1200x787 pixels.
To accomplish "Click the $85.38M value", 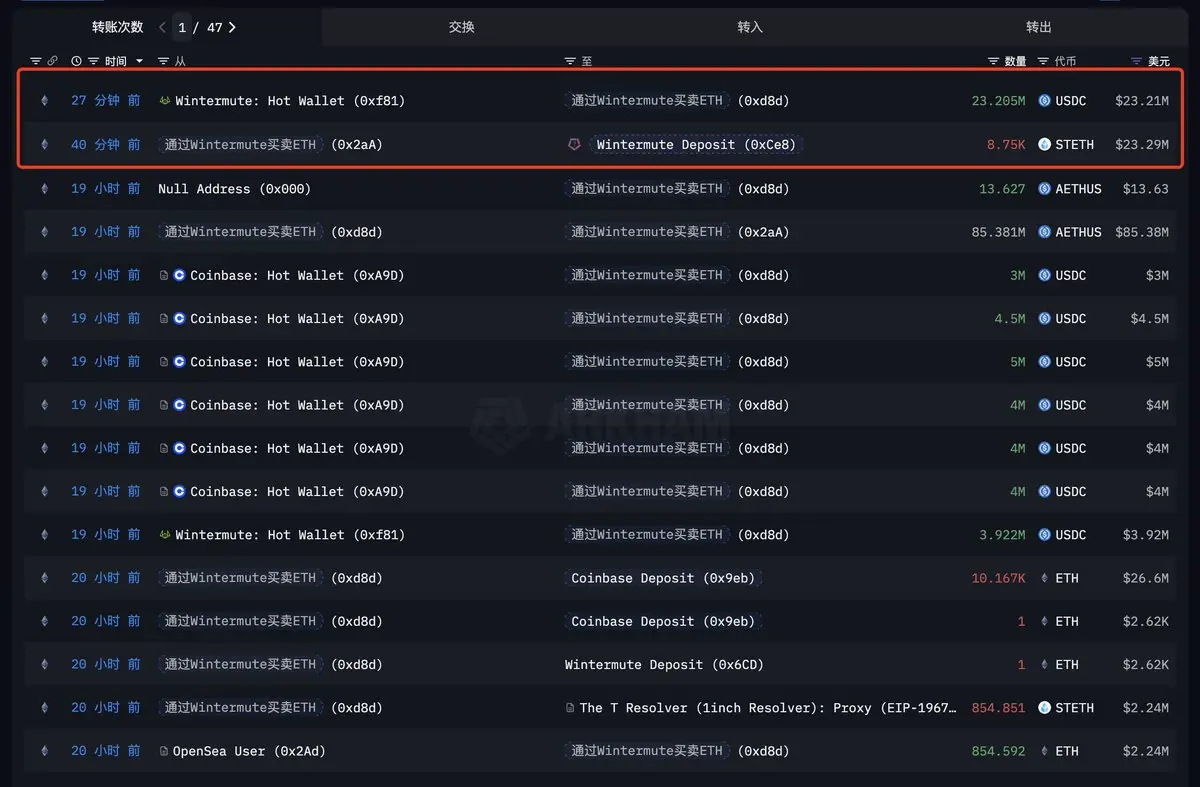I will click(x=1142, y=232).
